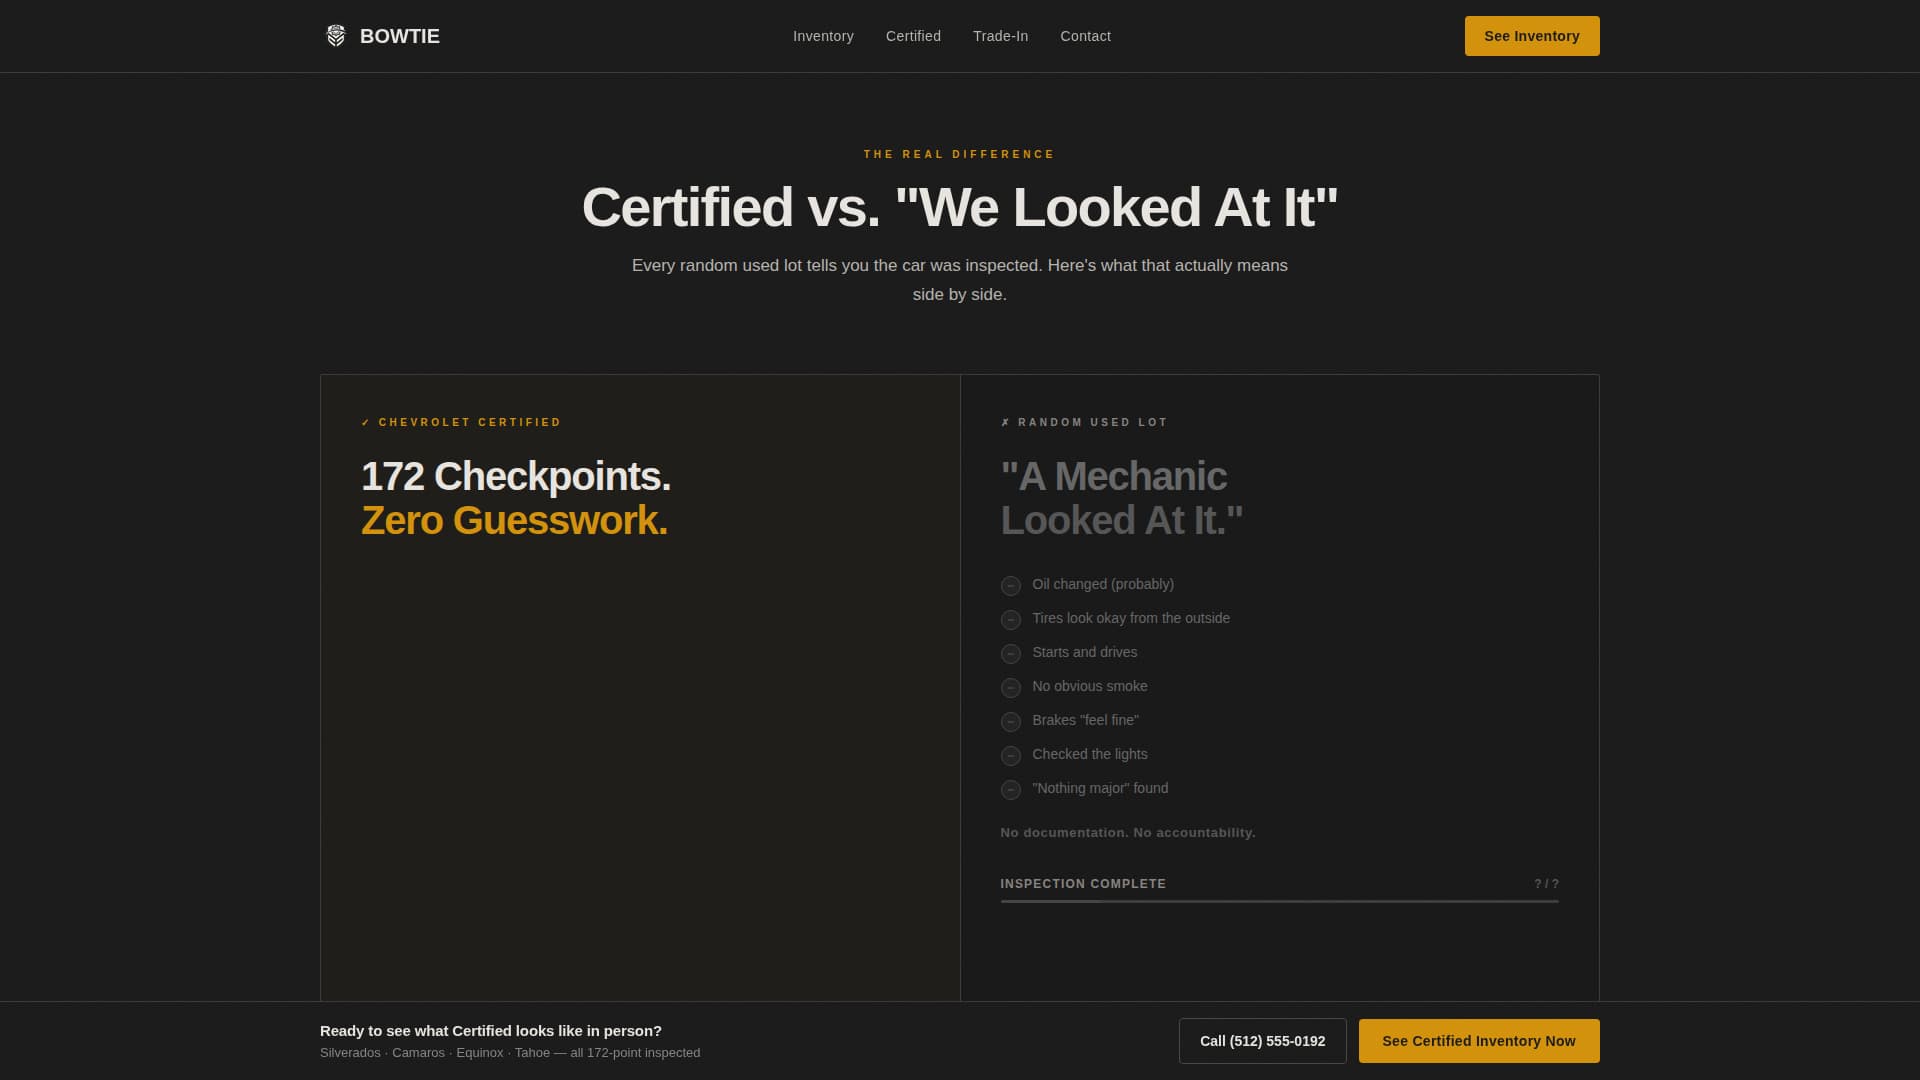Click 'No documentation. No accountability.' text

(1128, 832)
